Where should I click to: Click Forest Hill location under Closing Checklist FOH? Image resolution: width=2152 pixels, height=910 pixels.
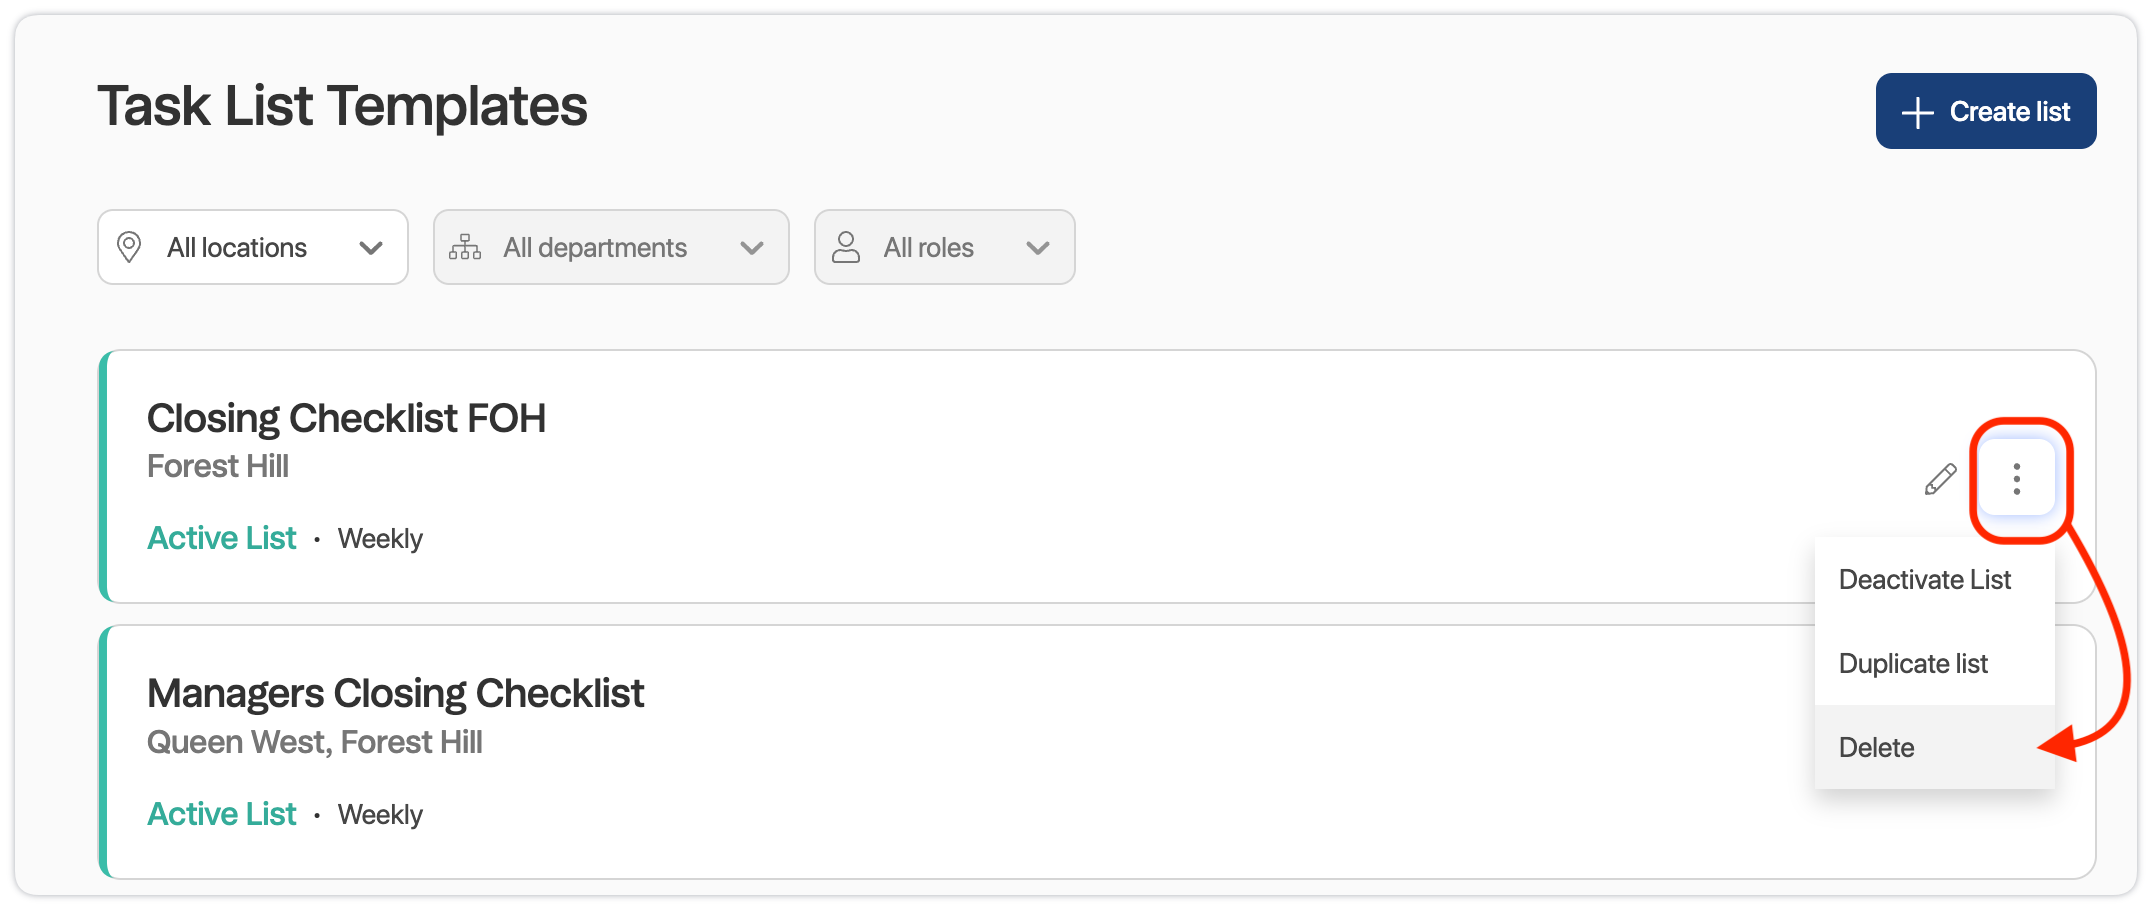[218, 466]
